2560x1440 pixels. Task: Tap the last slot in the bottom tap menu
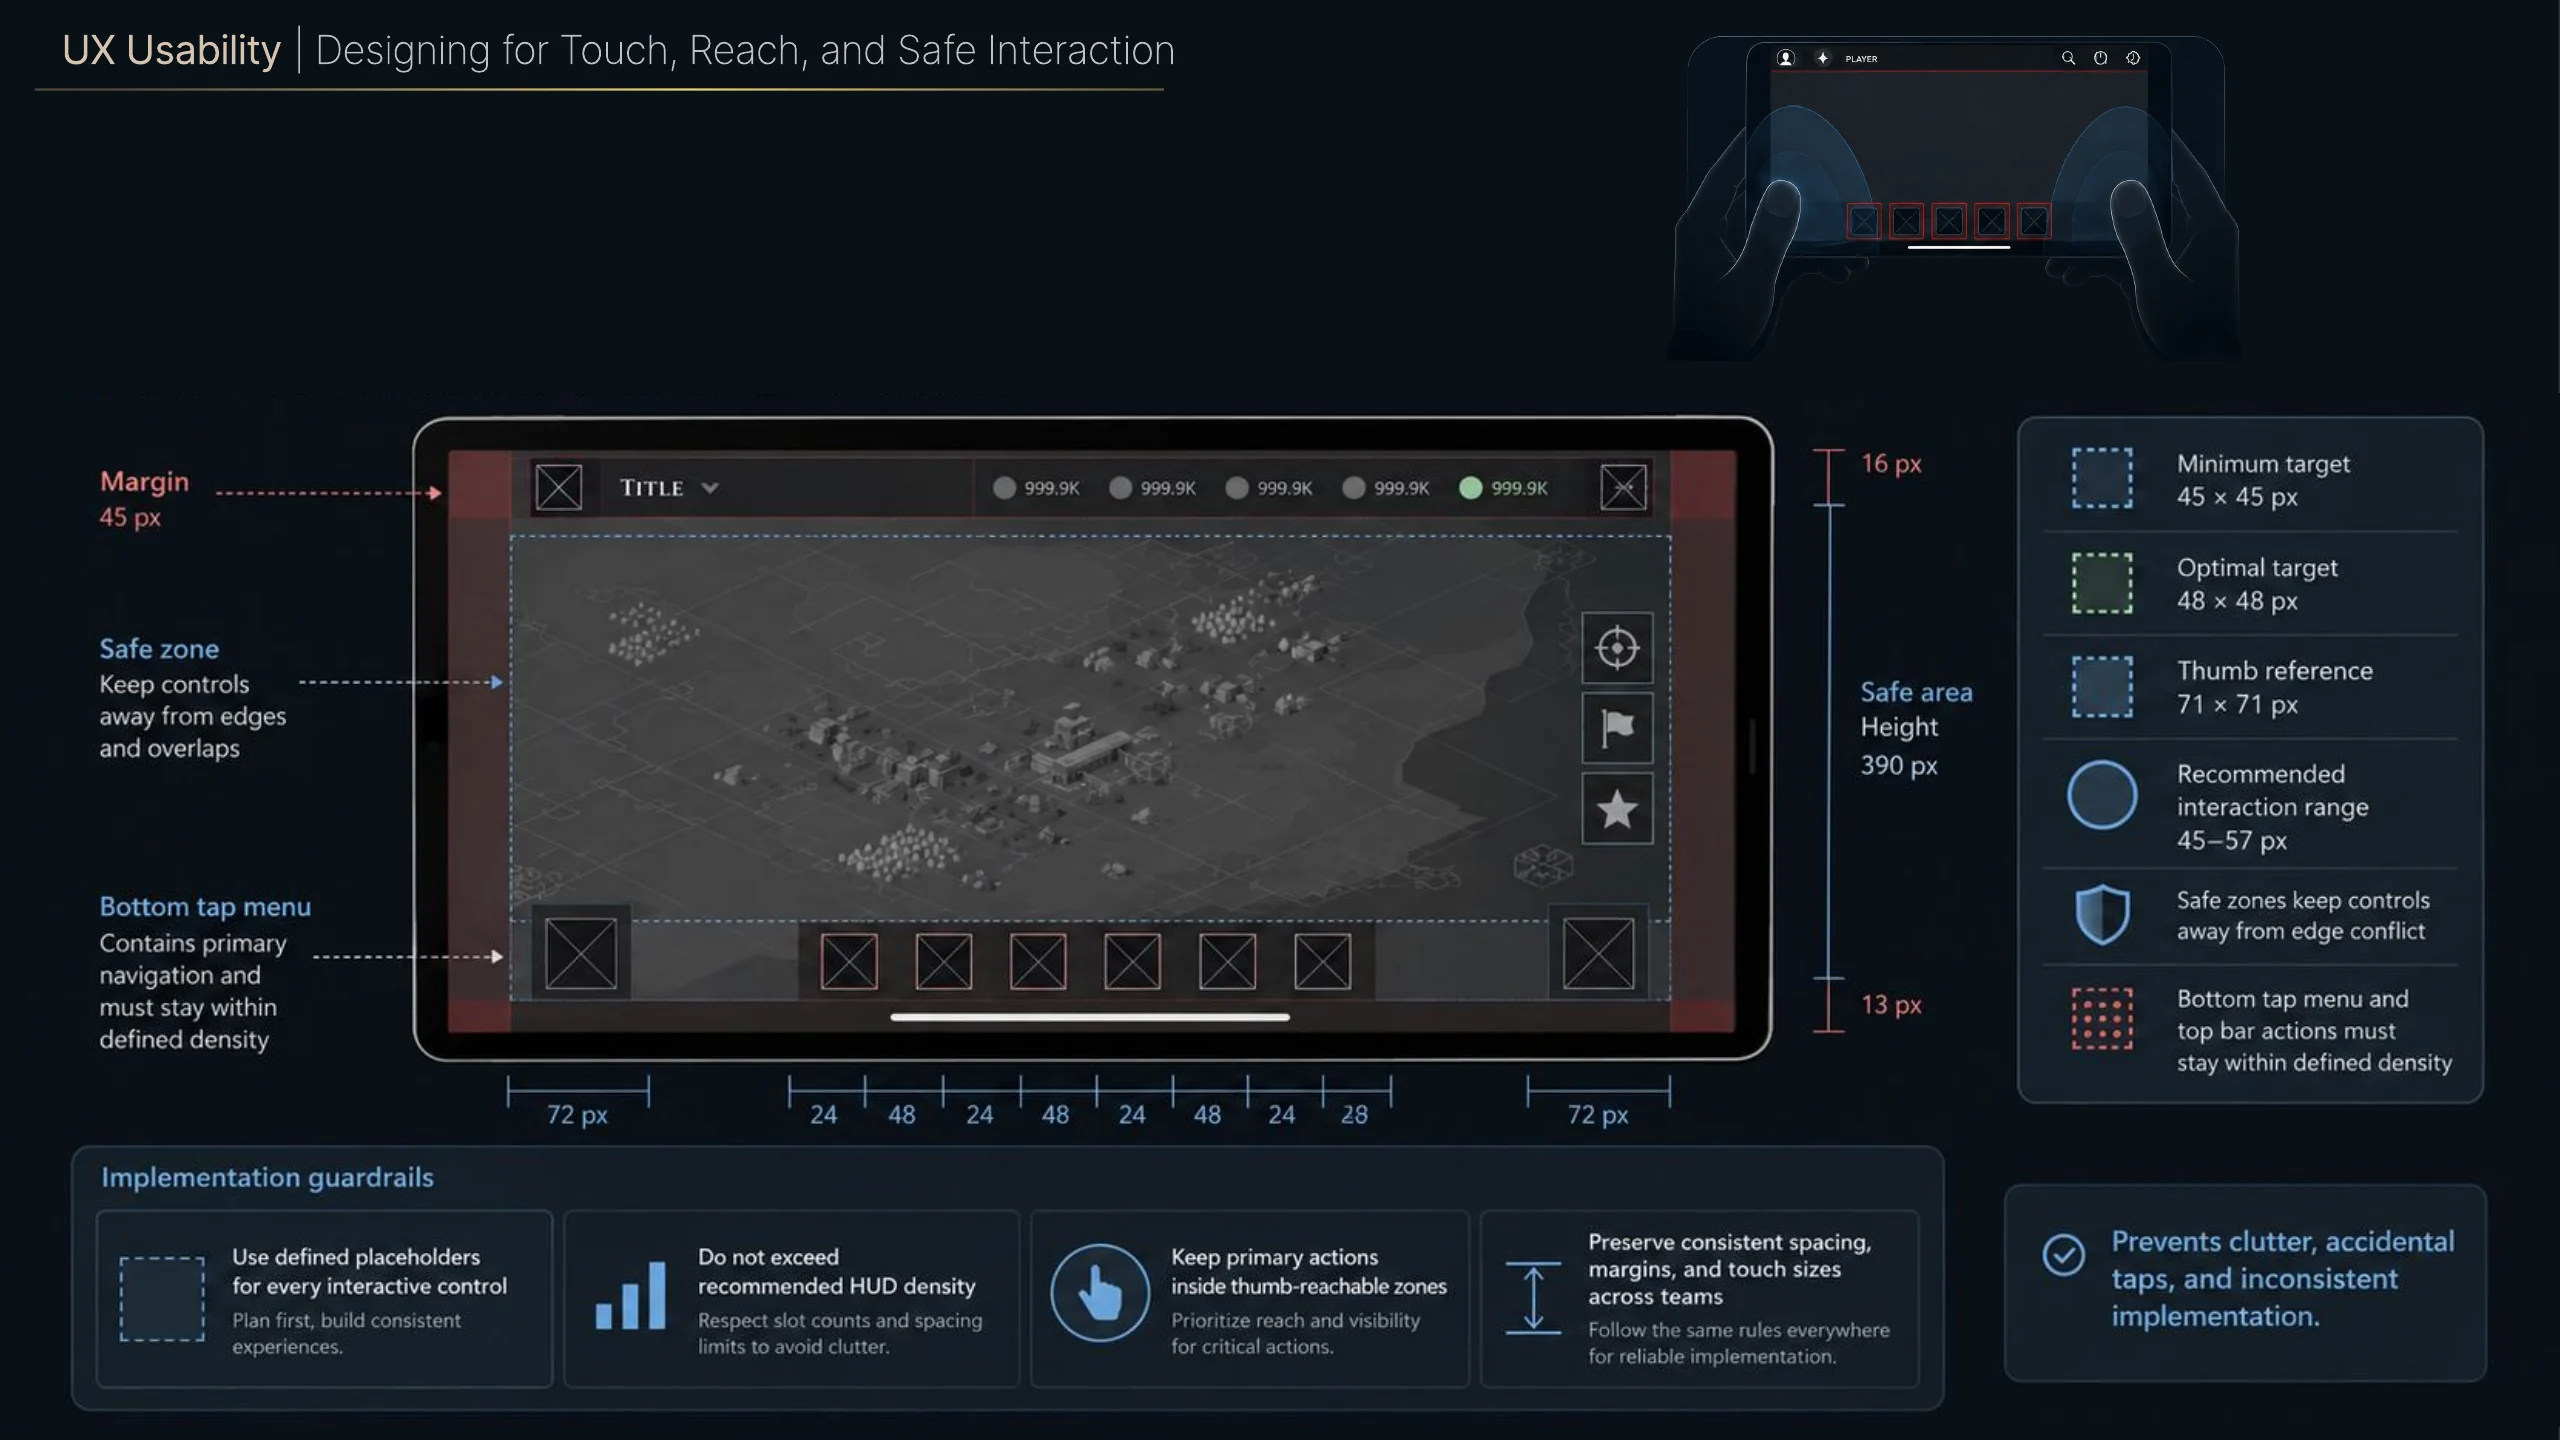1322,961
